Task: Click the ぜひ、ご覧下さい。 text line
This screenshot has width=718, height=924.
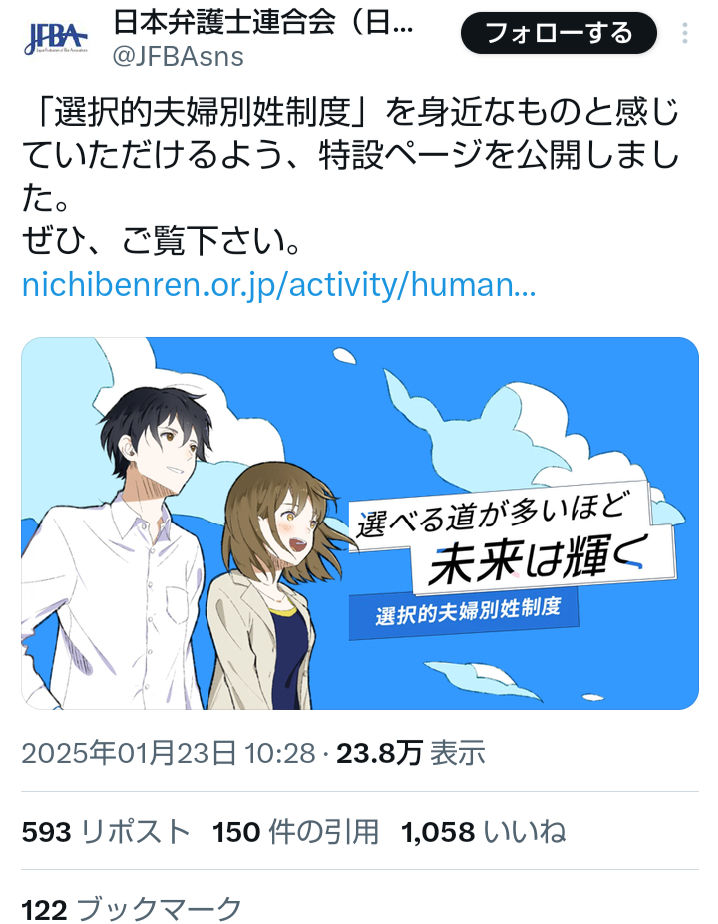Action: 162,242
